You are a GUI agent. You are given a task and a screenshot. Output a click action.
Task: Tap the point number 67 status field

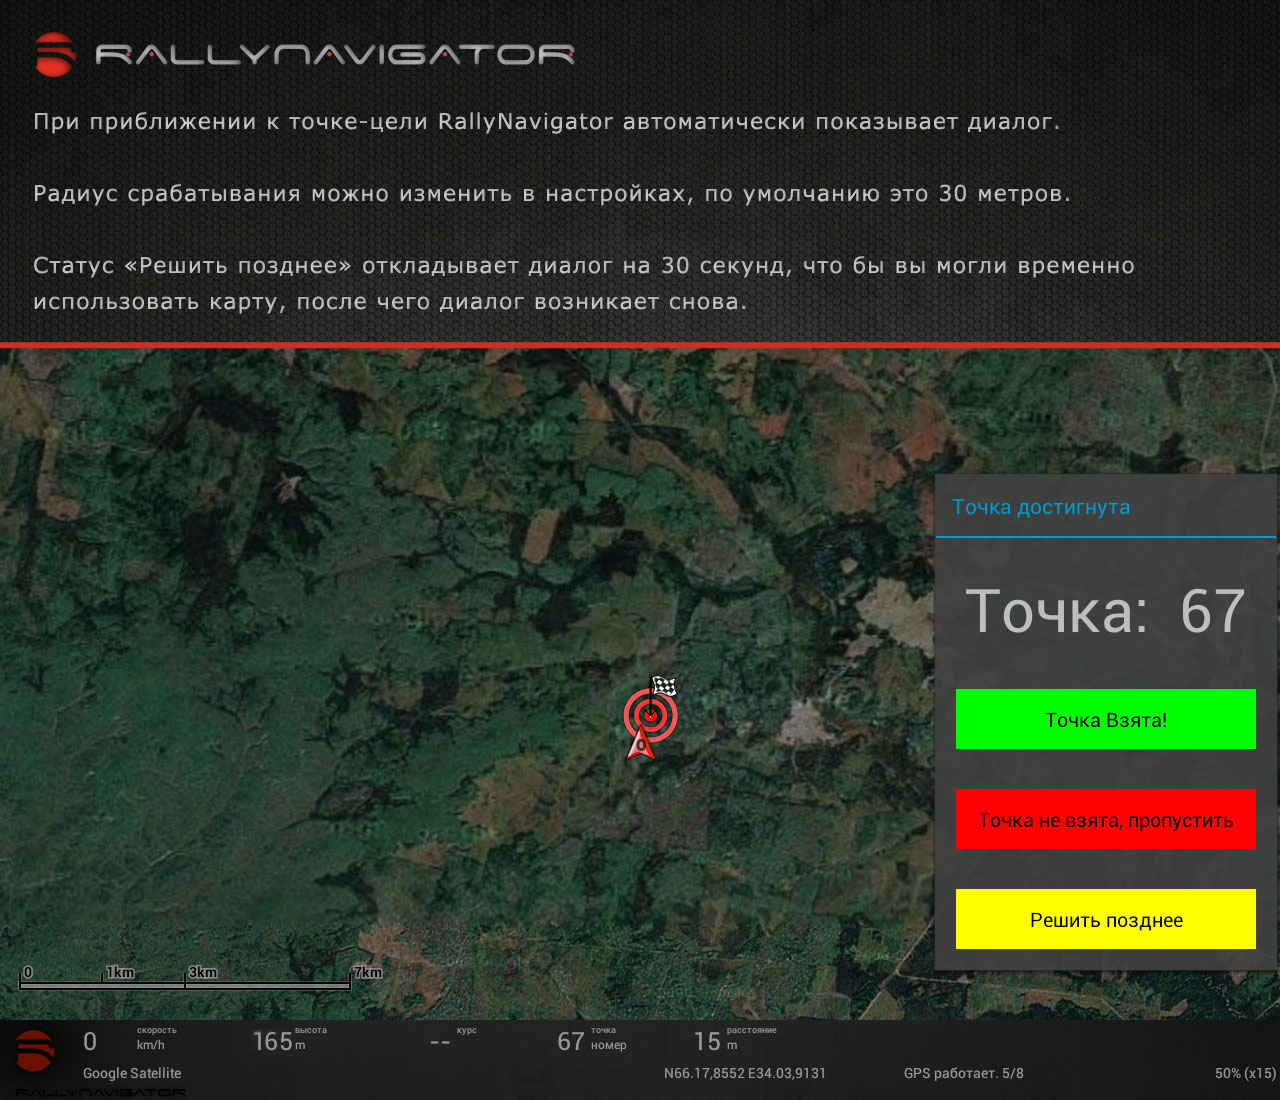tap(592, 1040)
